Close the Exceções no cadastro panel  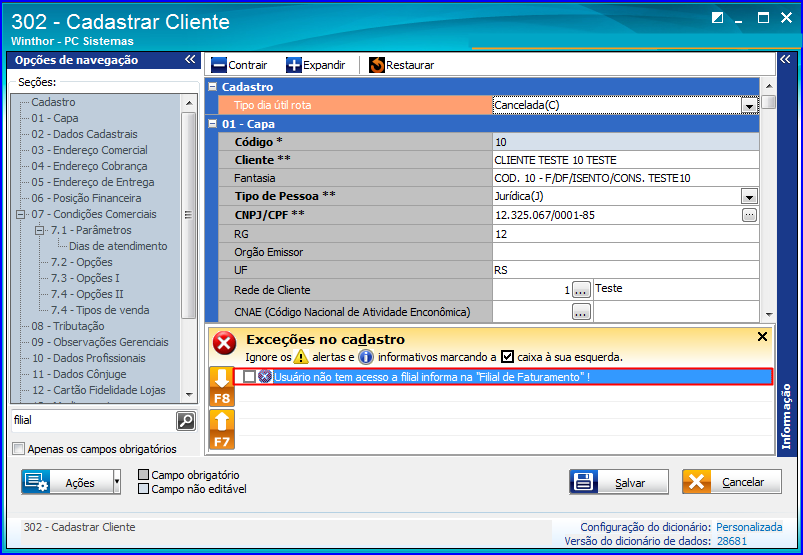tap(762, 336)
